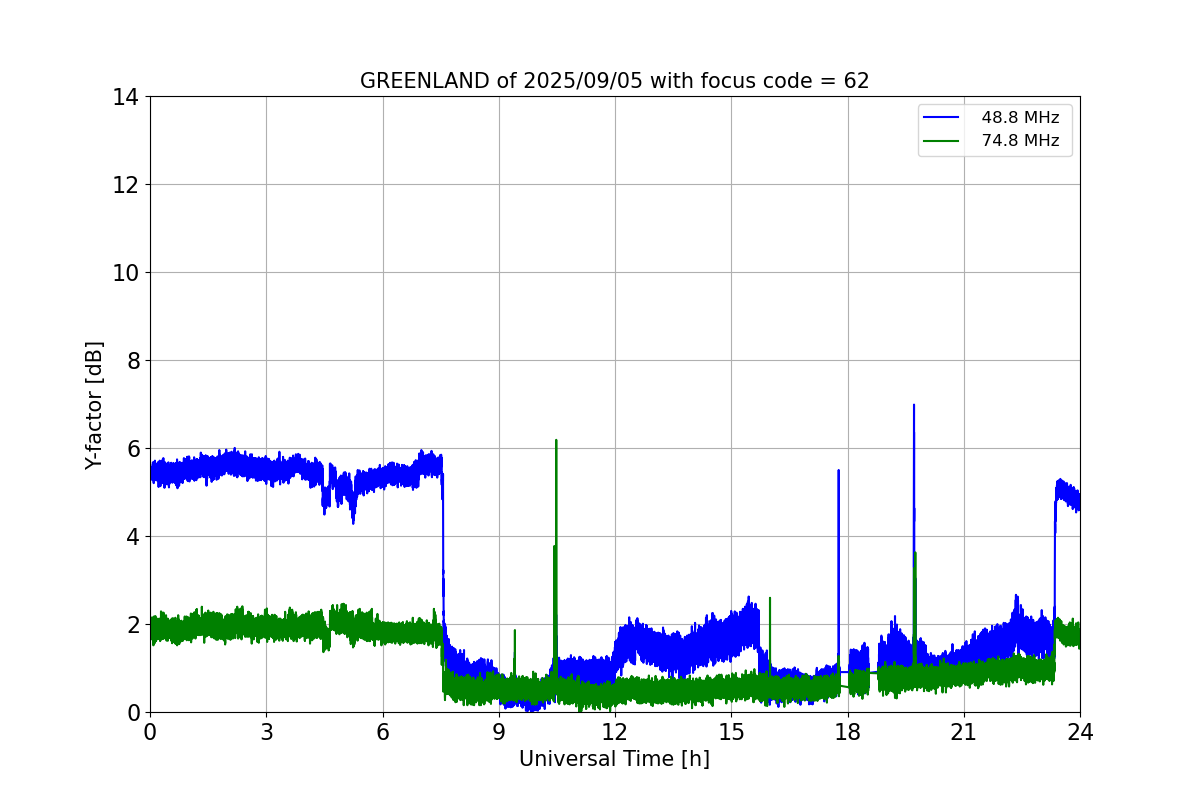This screenshot has width=1200, height=800.
Task: Click the x-axis tick label 15
Action: (731, 732)
